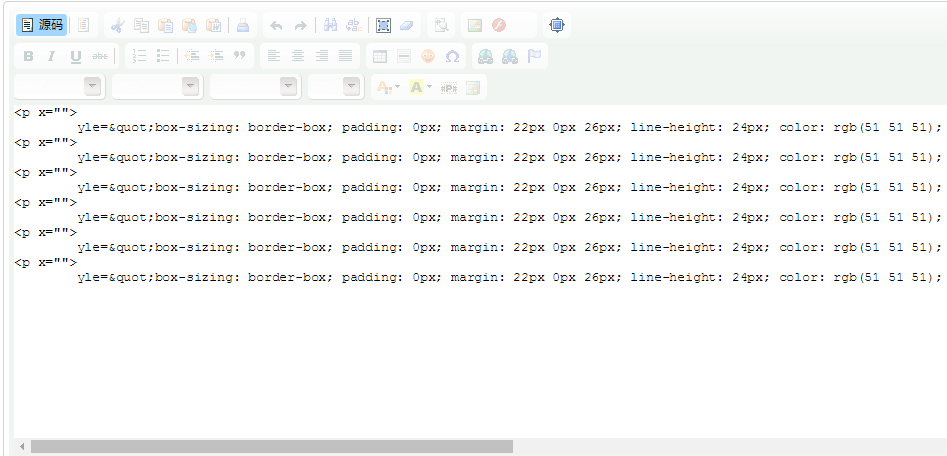Click the cut scissors icon
Viewport: 947px width, 456px height.
pyautogui.click(x=118, y=25)
